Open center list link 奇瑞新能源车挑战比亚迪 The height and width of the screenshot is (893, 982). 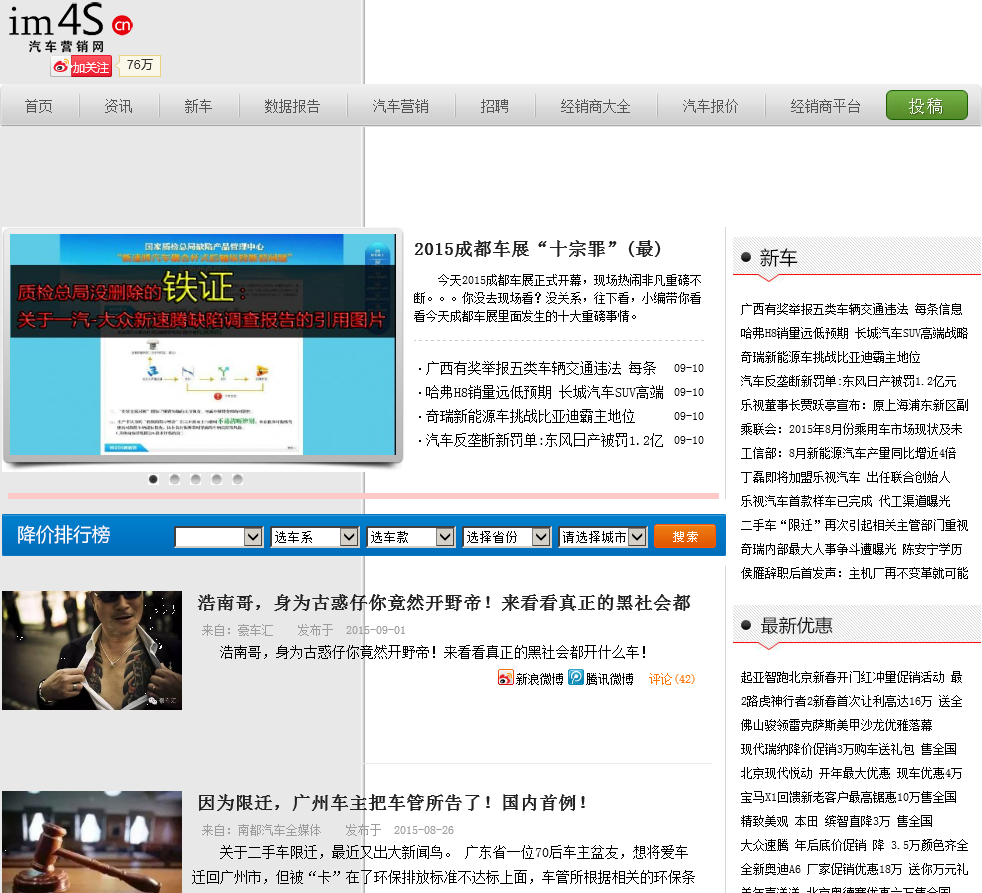(x=530, y=416)
